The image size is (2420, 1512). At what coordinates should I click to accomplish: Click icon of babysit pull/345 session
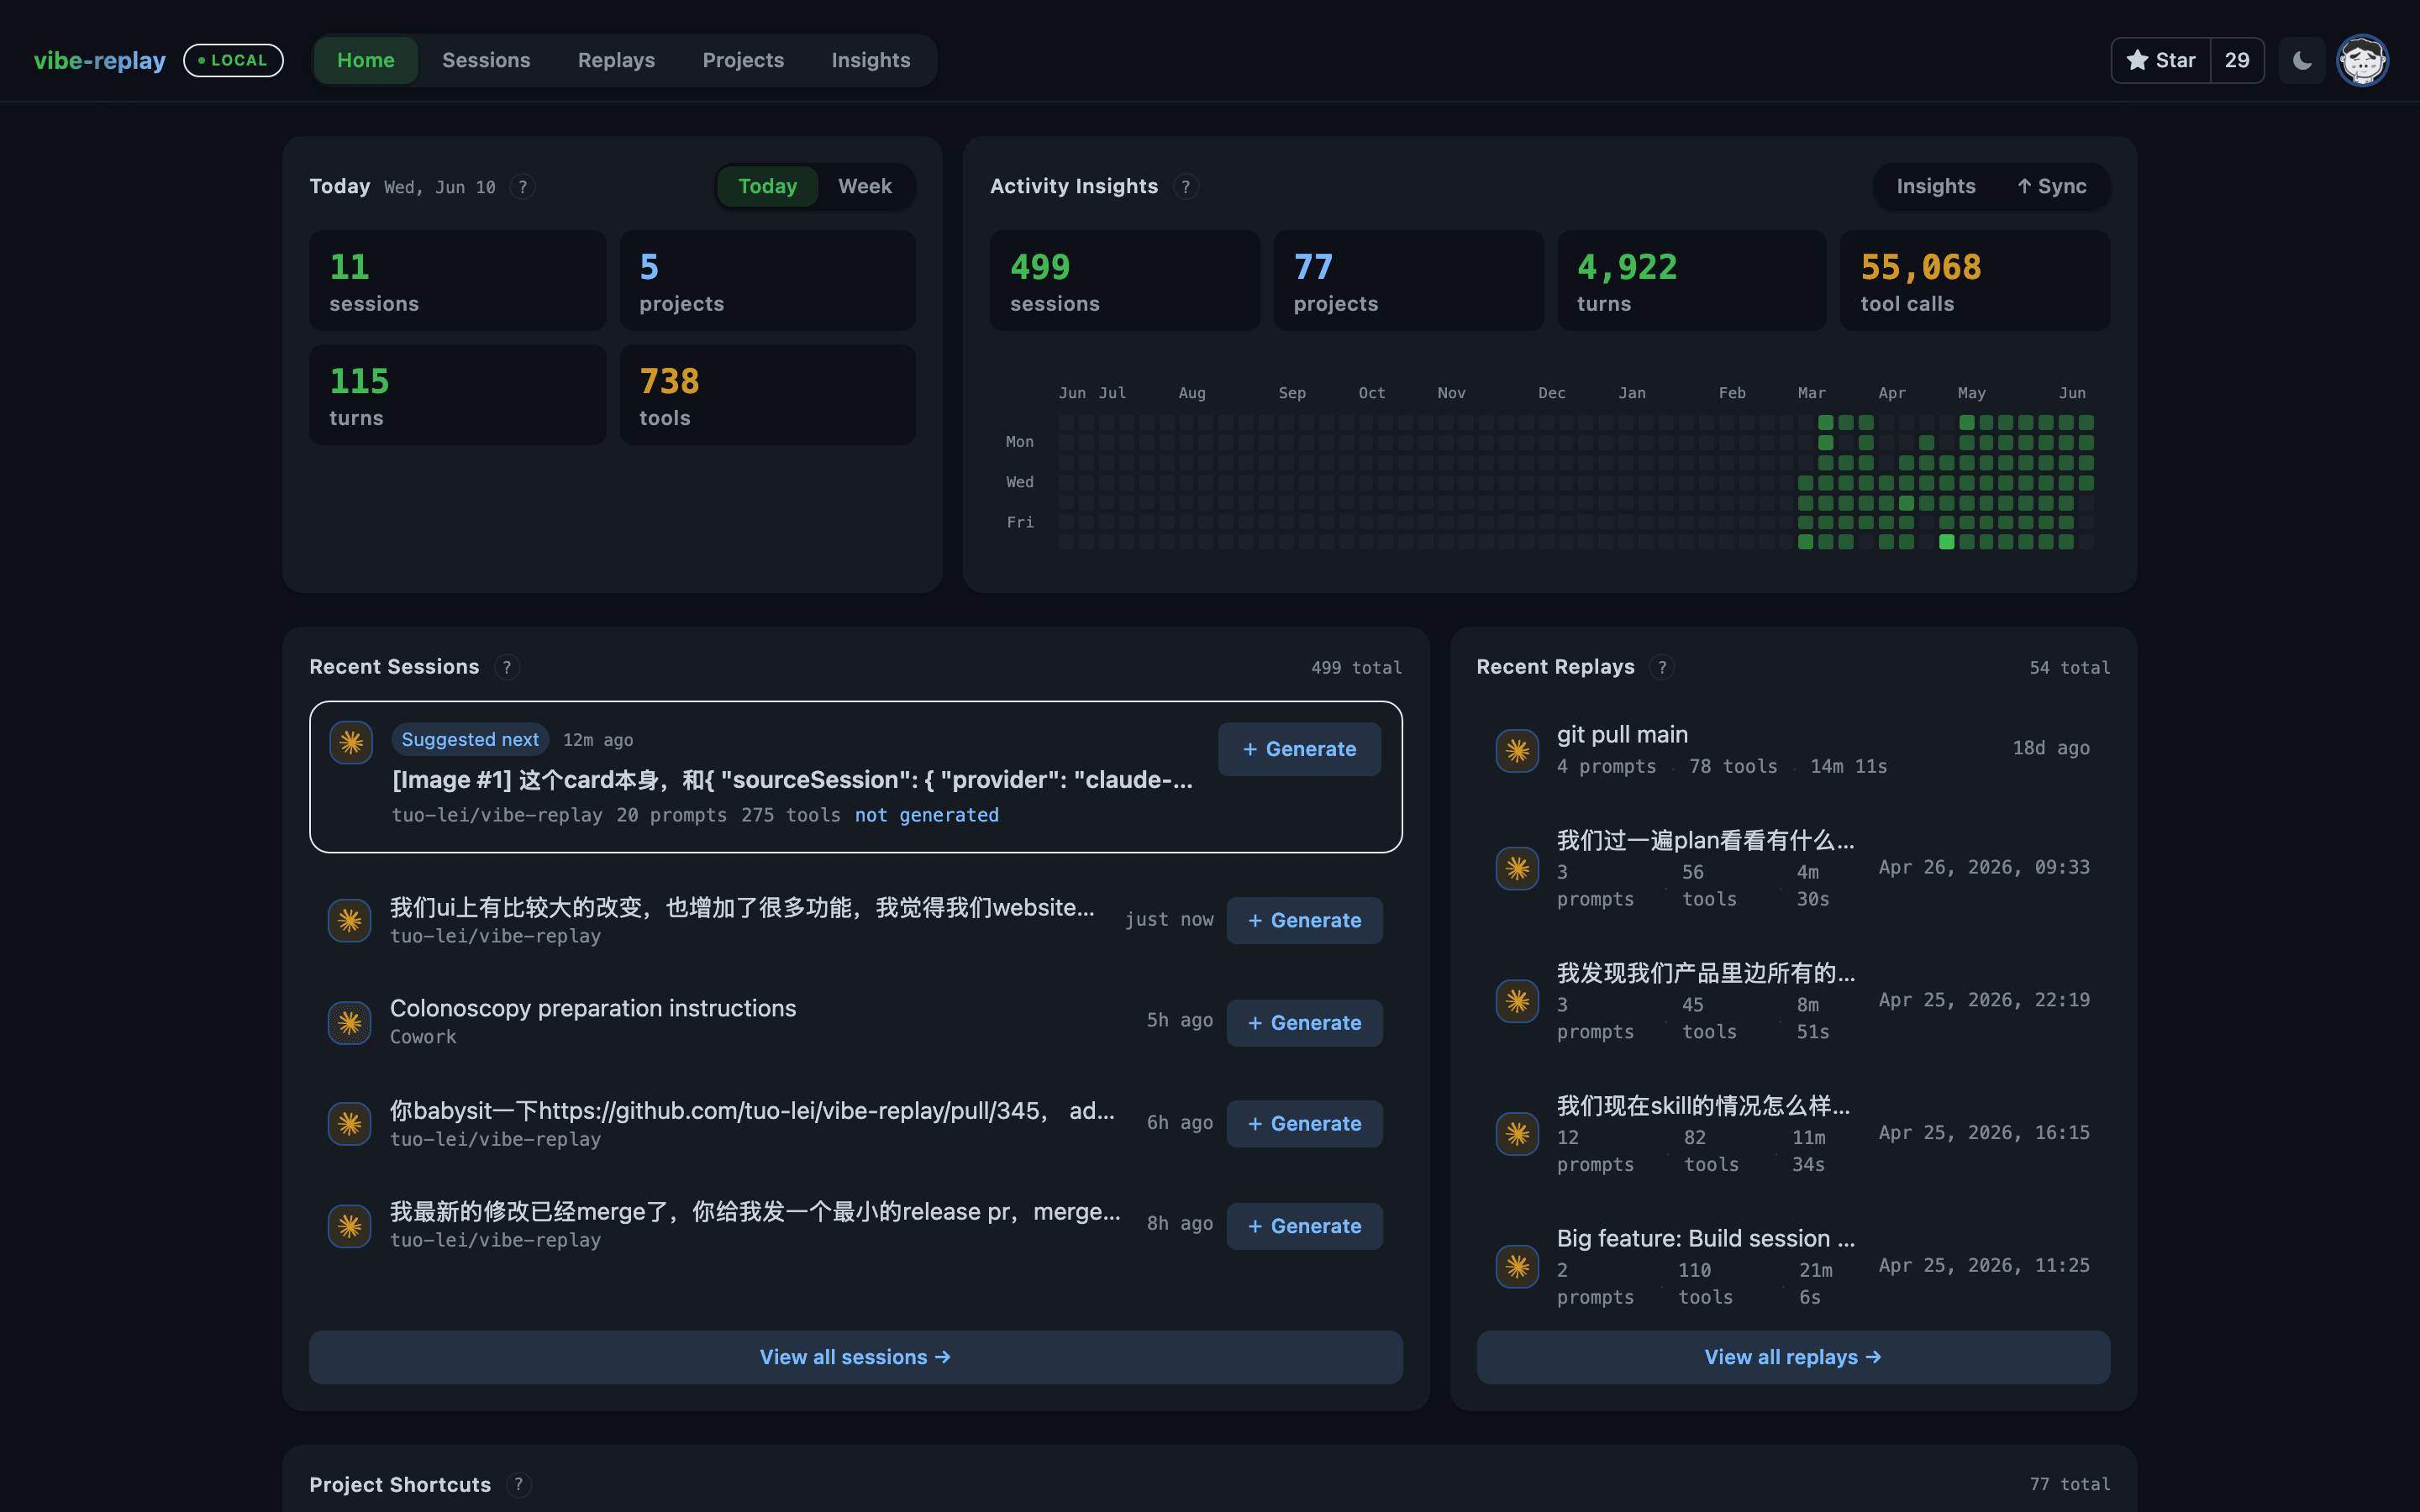click(350, 1124)
